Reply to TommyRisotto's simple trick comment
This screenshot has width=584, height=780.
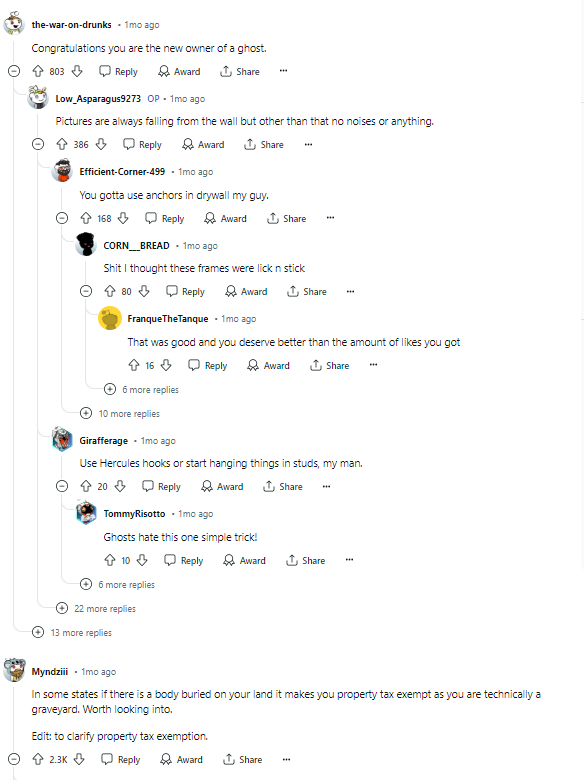tap(184, 561)
